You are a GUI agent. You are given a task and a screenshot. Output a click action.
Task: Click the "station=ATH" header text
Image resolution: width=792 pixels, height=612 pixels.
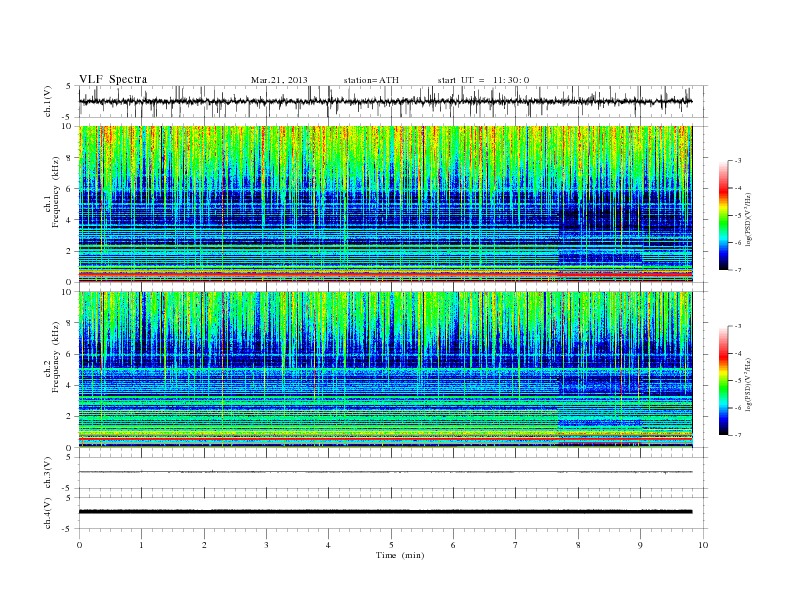[x=371, y=80]
